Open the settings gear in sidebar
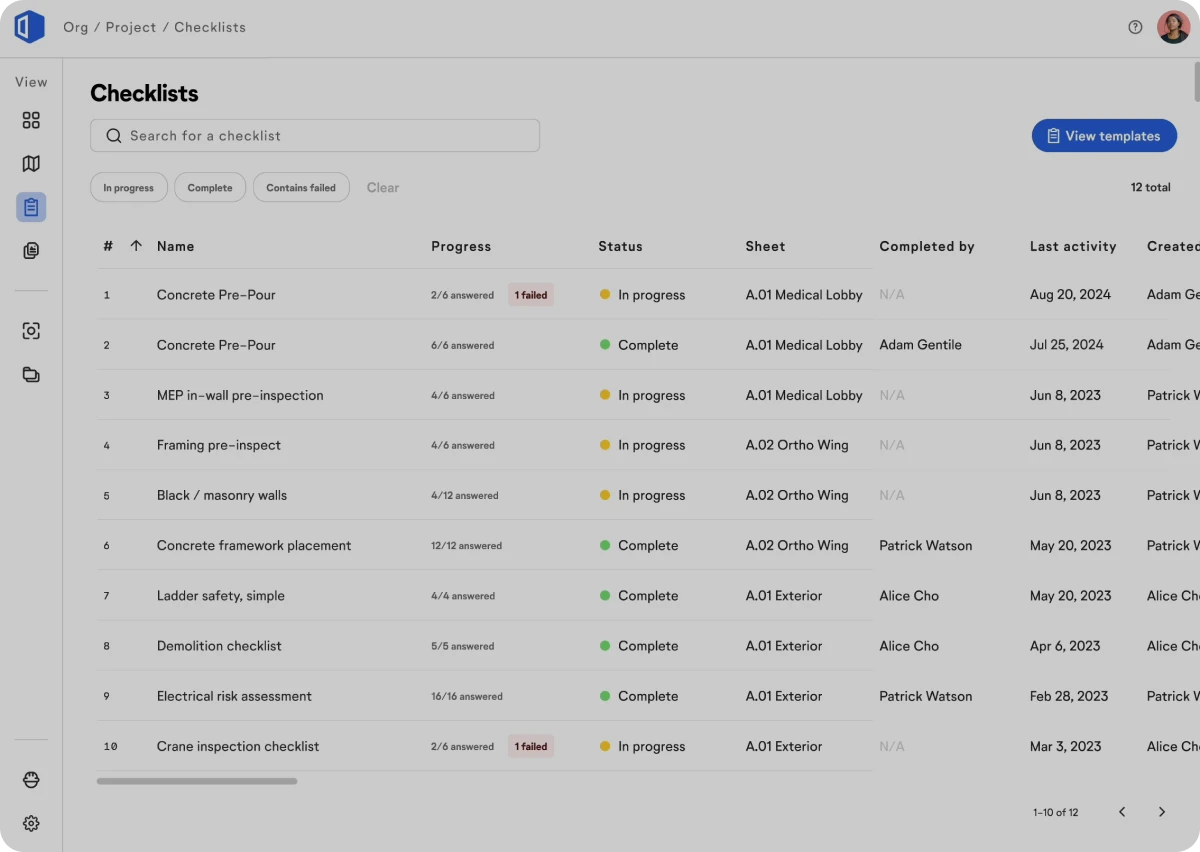This screenshot has width=1200, height=852. click(31, 823)
